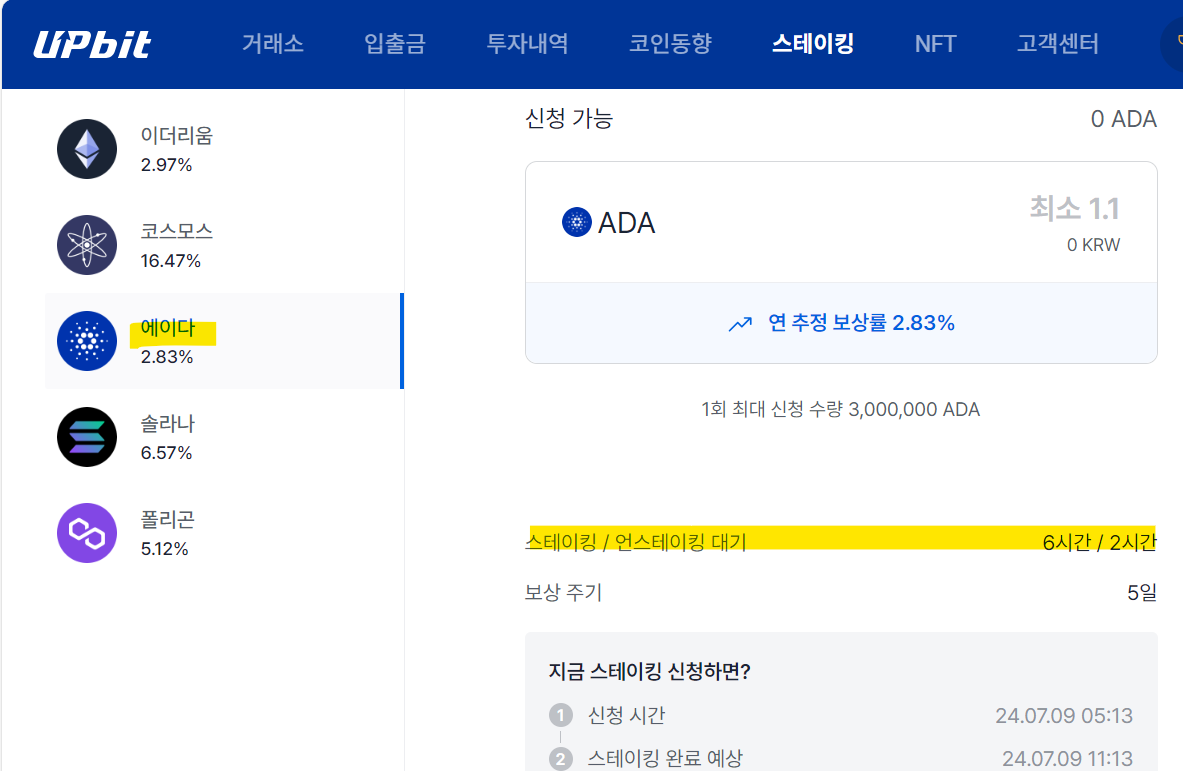Screen dimensions: 1183x771
Task: Select 폴리곤 staking entry
Action: pos(224,533)
